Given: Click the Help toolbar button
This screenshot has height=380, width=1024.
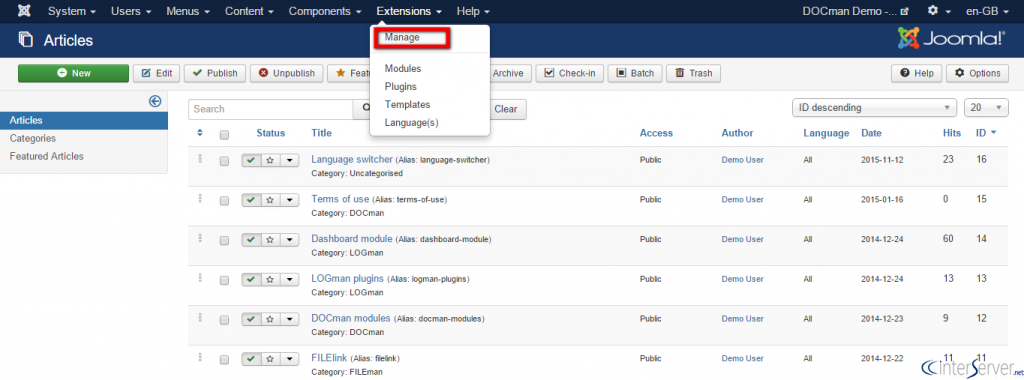Looking at the screenshot, I should 917,73.
